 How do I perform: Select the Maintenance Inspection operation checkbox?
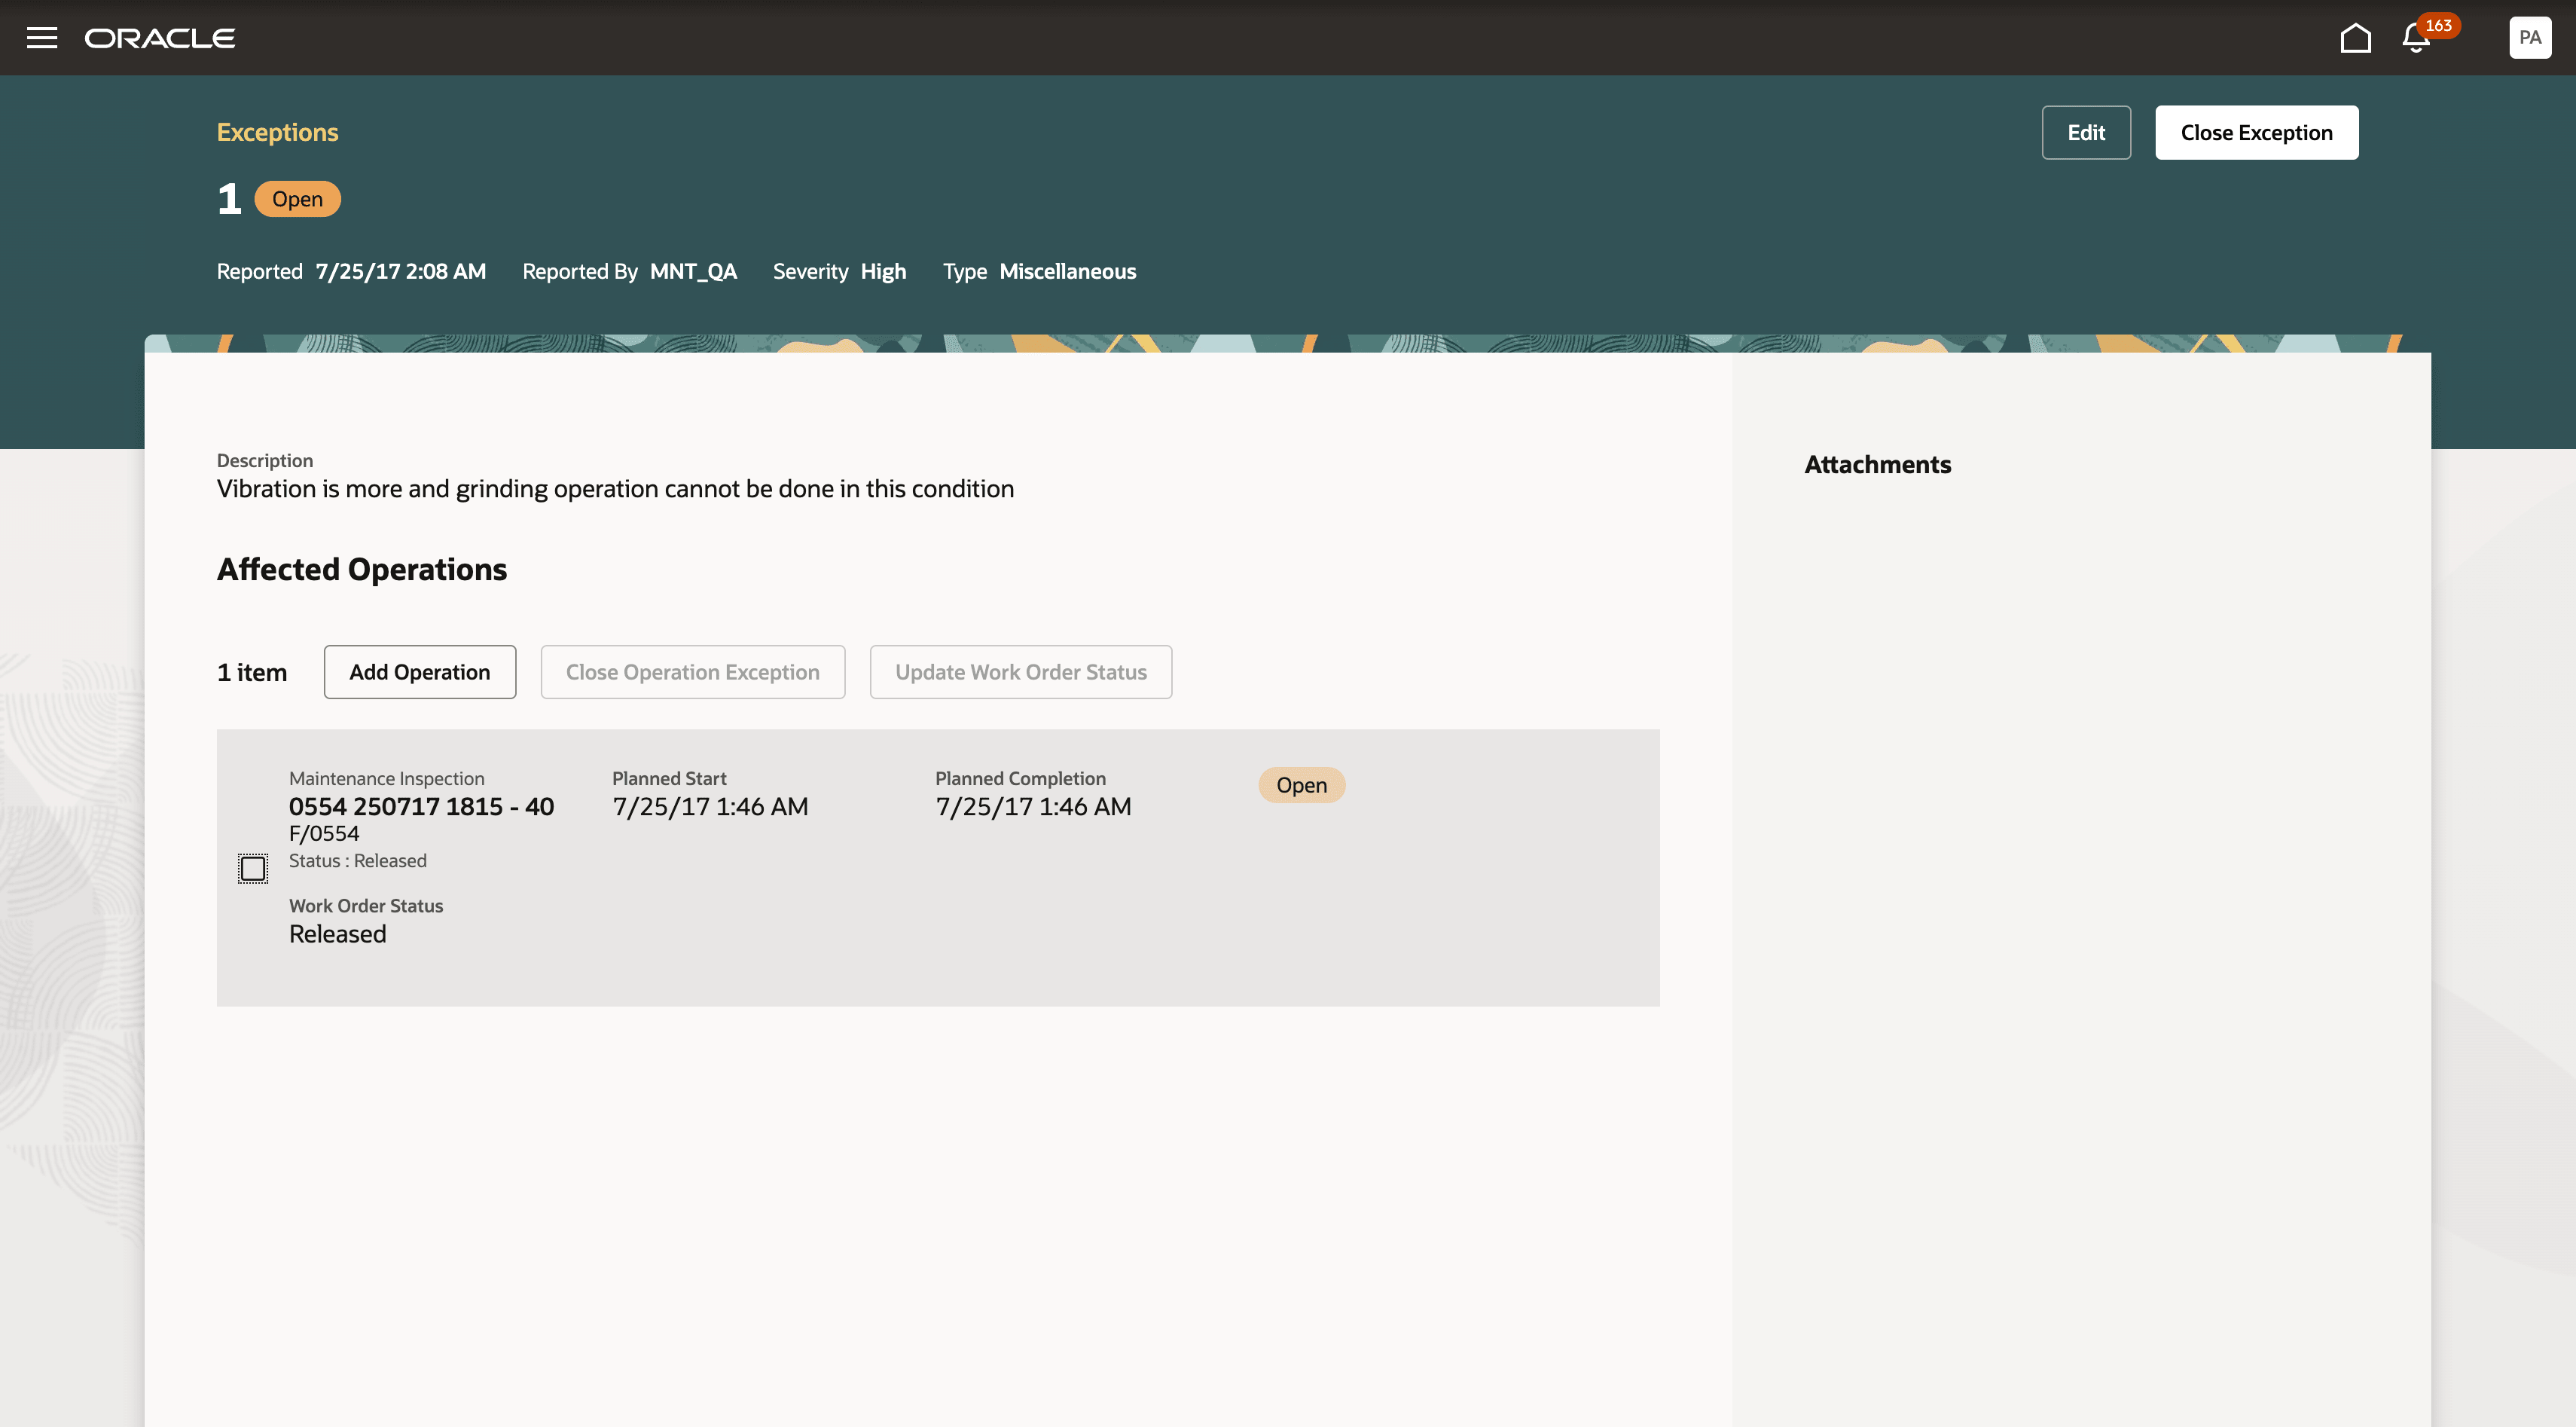253,868
